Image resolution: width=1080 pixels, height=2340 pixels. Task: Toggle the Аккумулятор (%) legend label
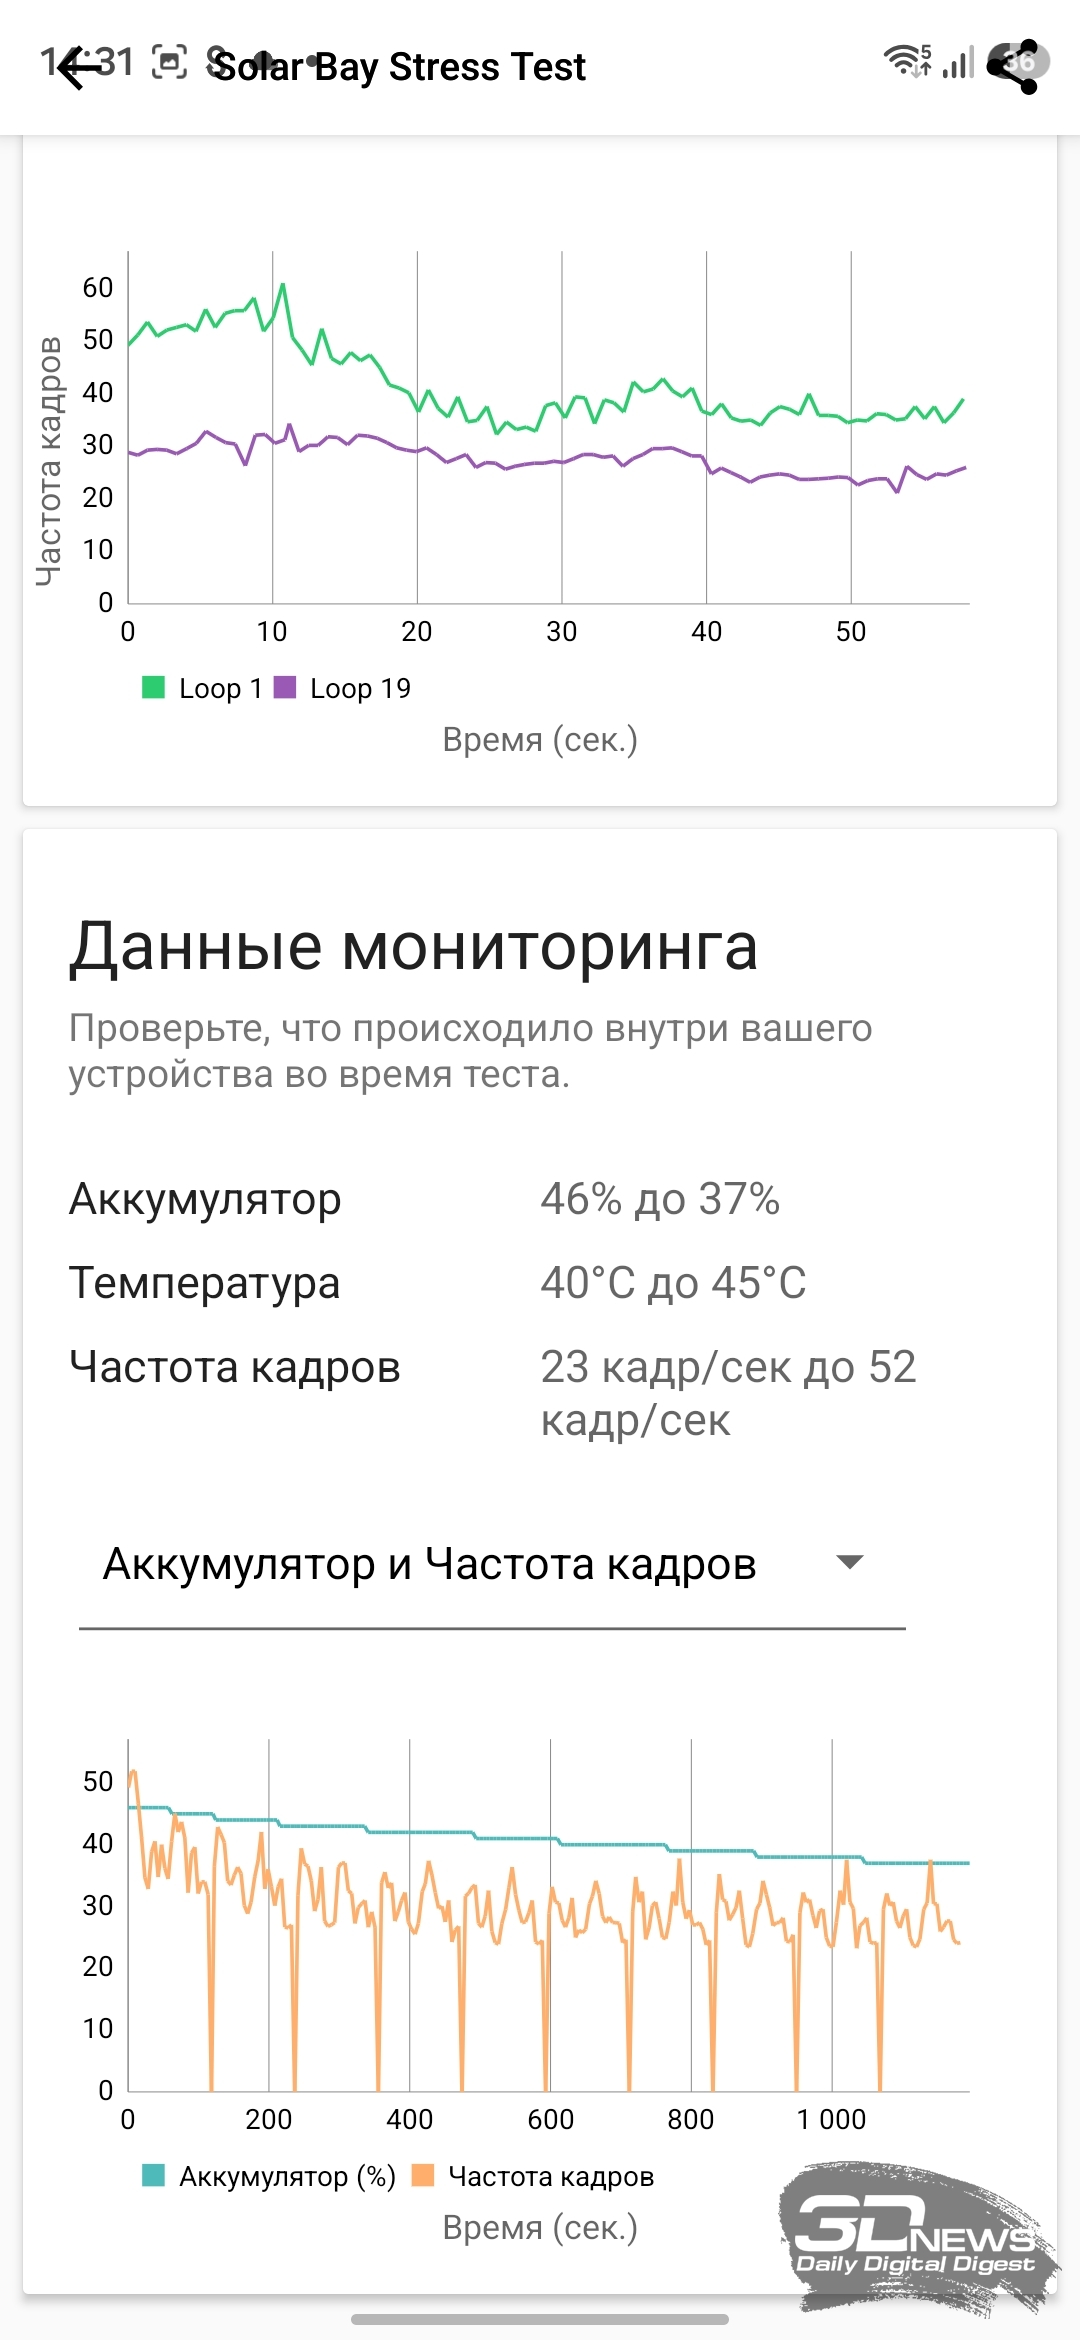[287, 2176]
